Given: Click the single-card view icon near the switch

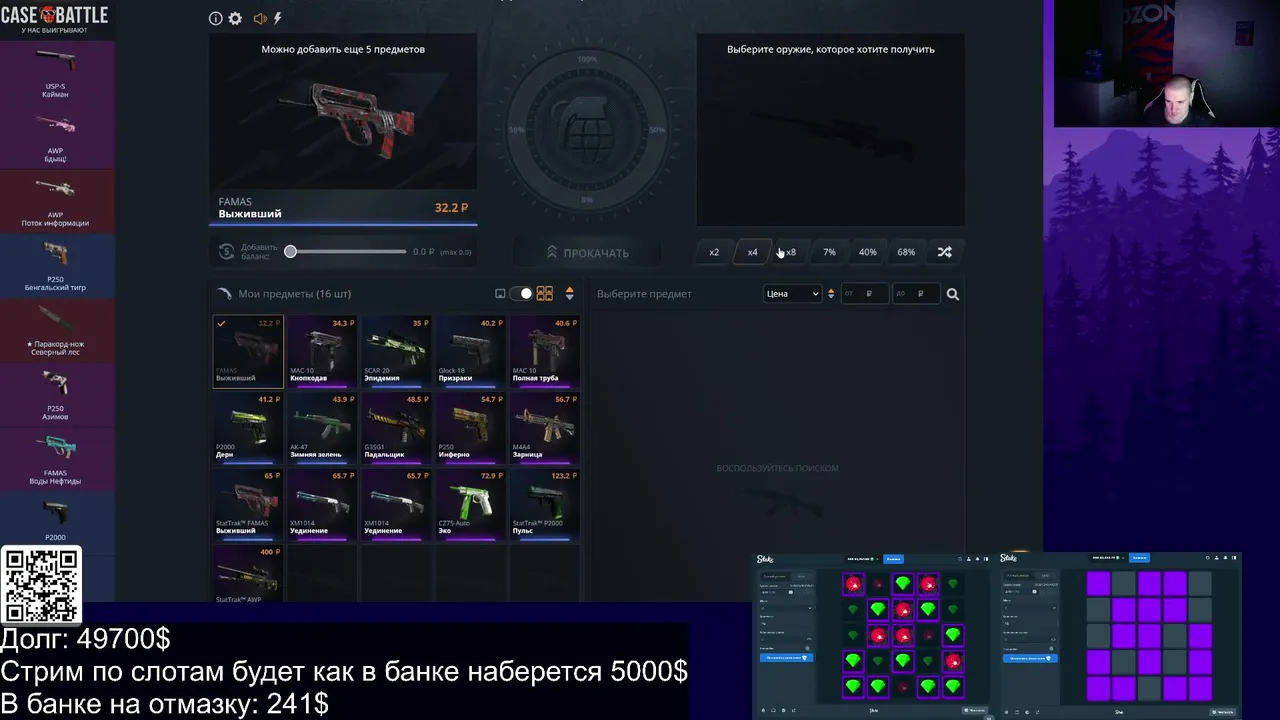Looking at the screenshot, I should 500,294.
